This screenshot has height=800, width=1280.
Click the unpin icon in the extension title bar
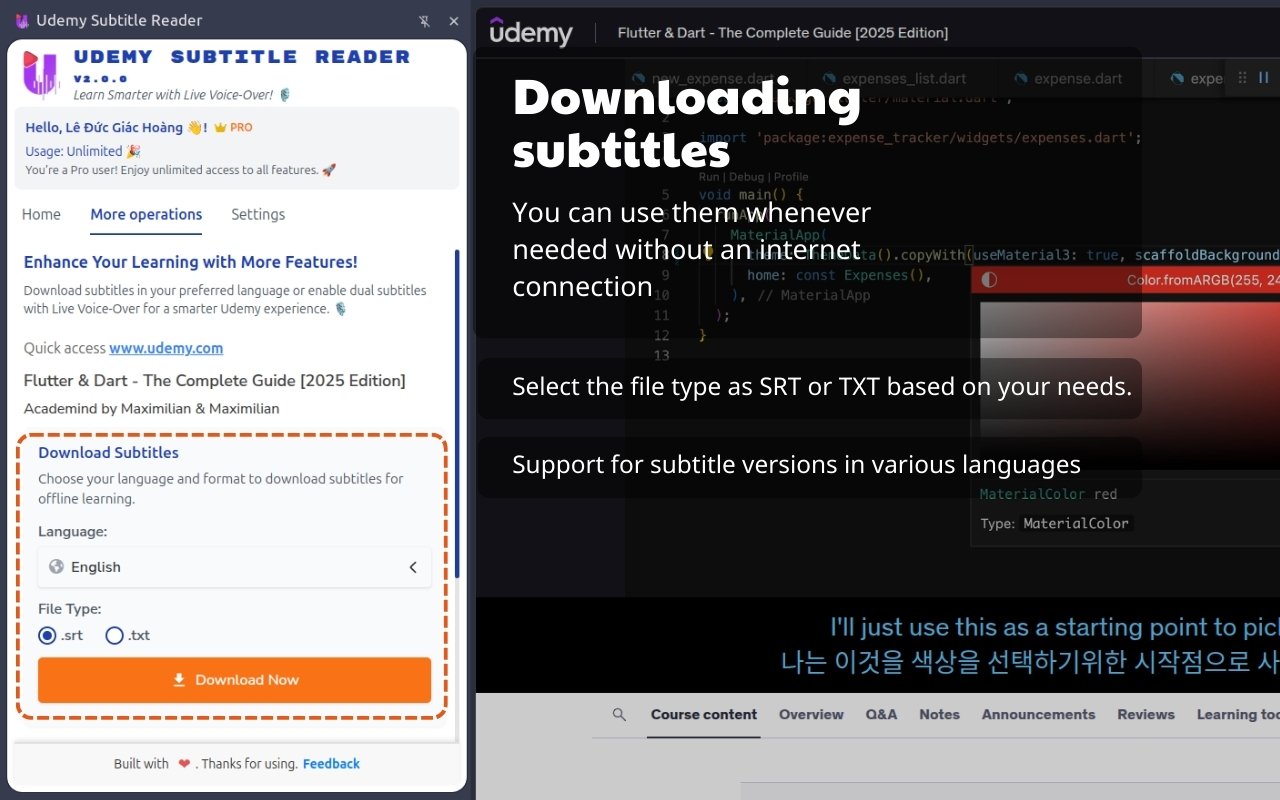click(x=424, y=21)
